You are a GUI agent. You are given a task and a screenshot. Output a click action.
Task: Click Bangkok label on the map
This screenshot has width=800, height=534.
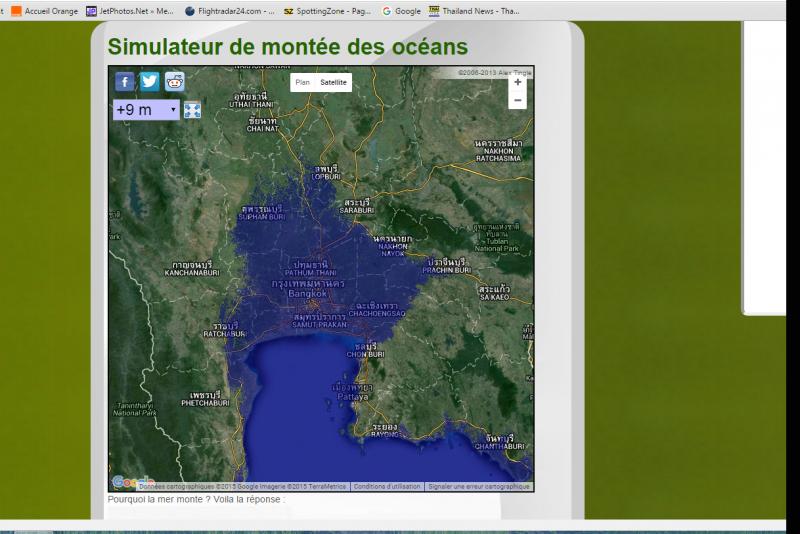308,294
